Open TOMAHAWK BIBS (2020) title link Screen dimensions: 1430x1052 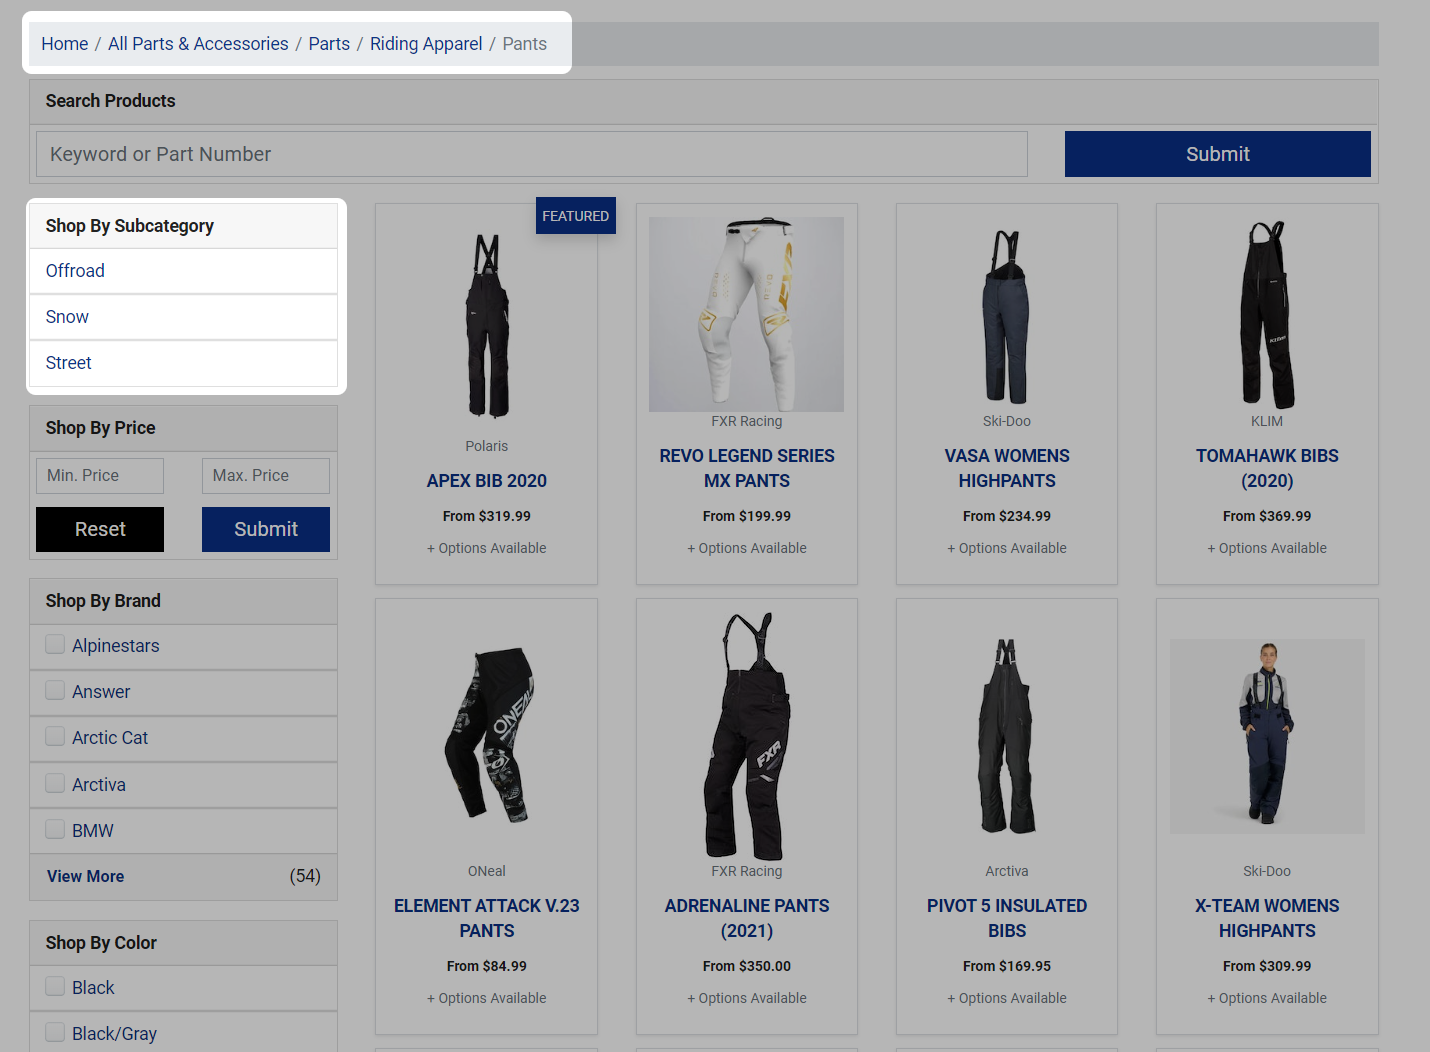click(x=1267, y=468)
